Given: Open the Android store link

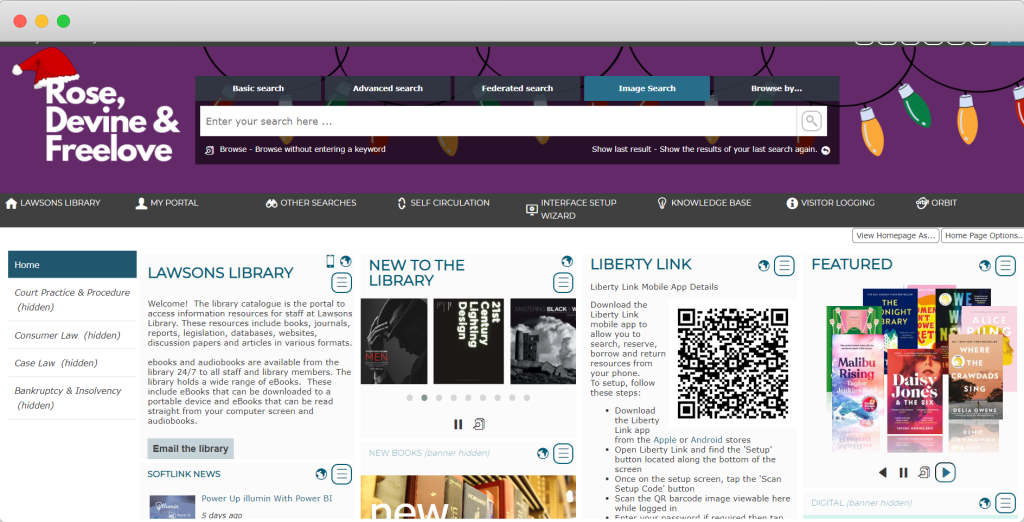Looking at the screenshot, I should (x=706, y=440).
